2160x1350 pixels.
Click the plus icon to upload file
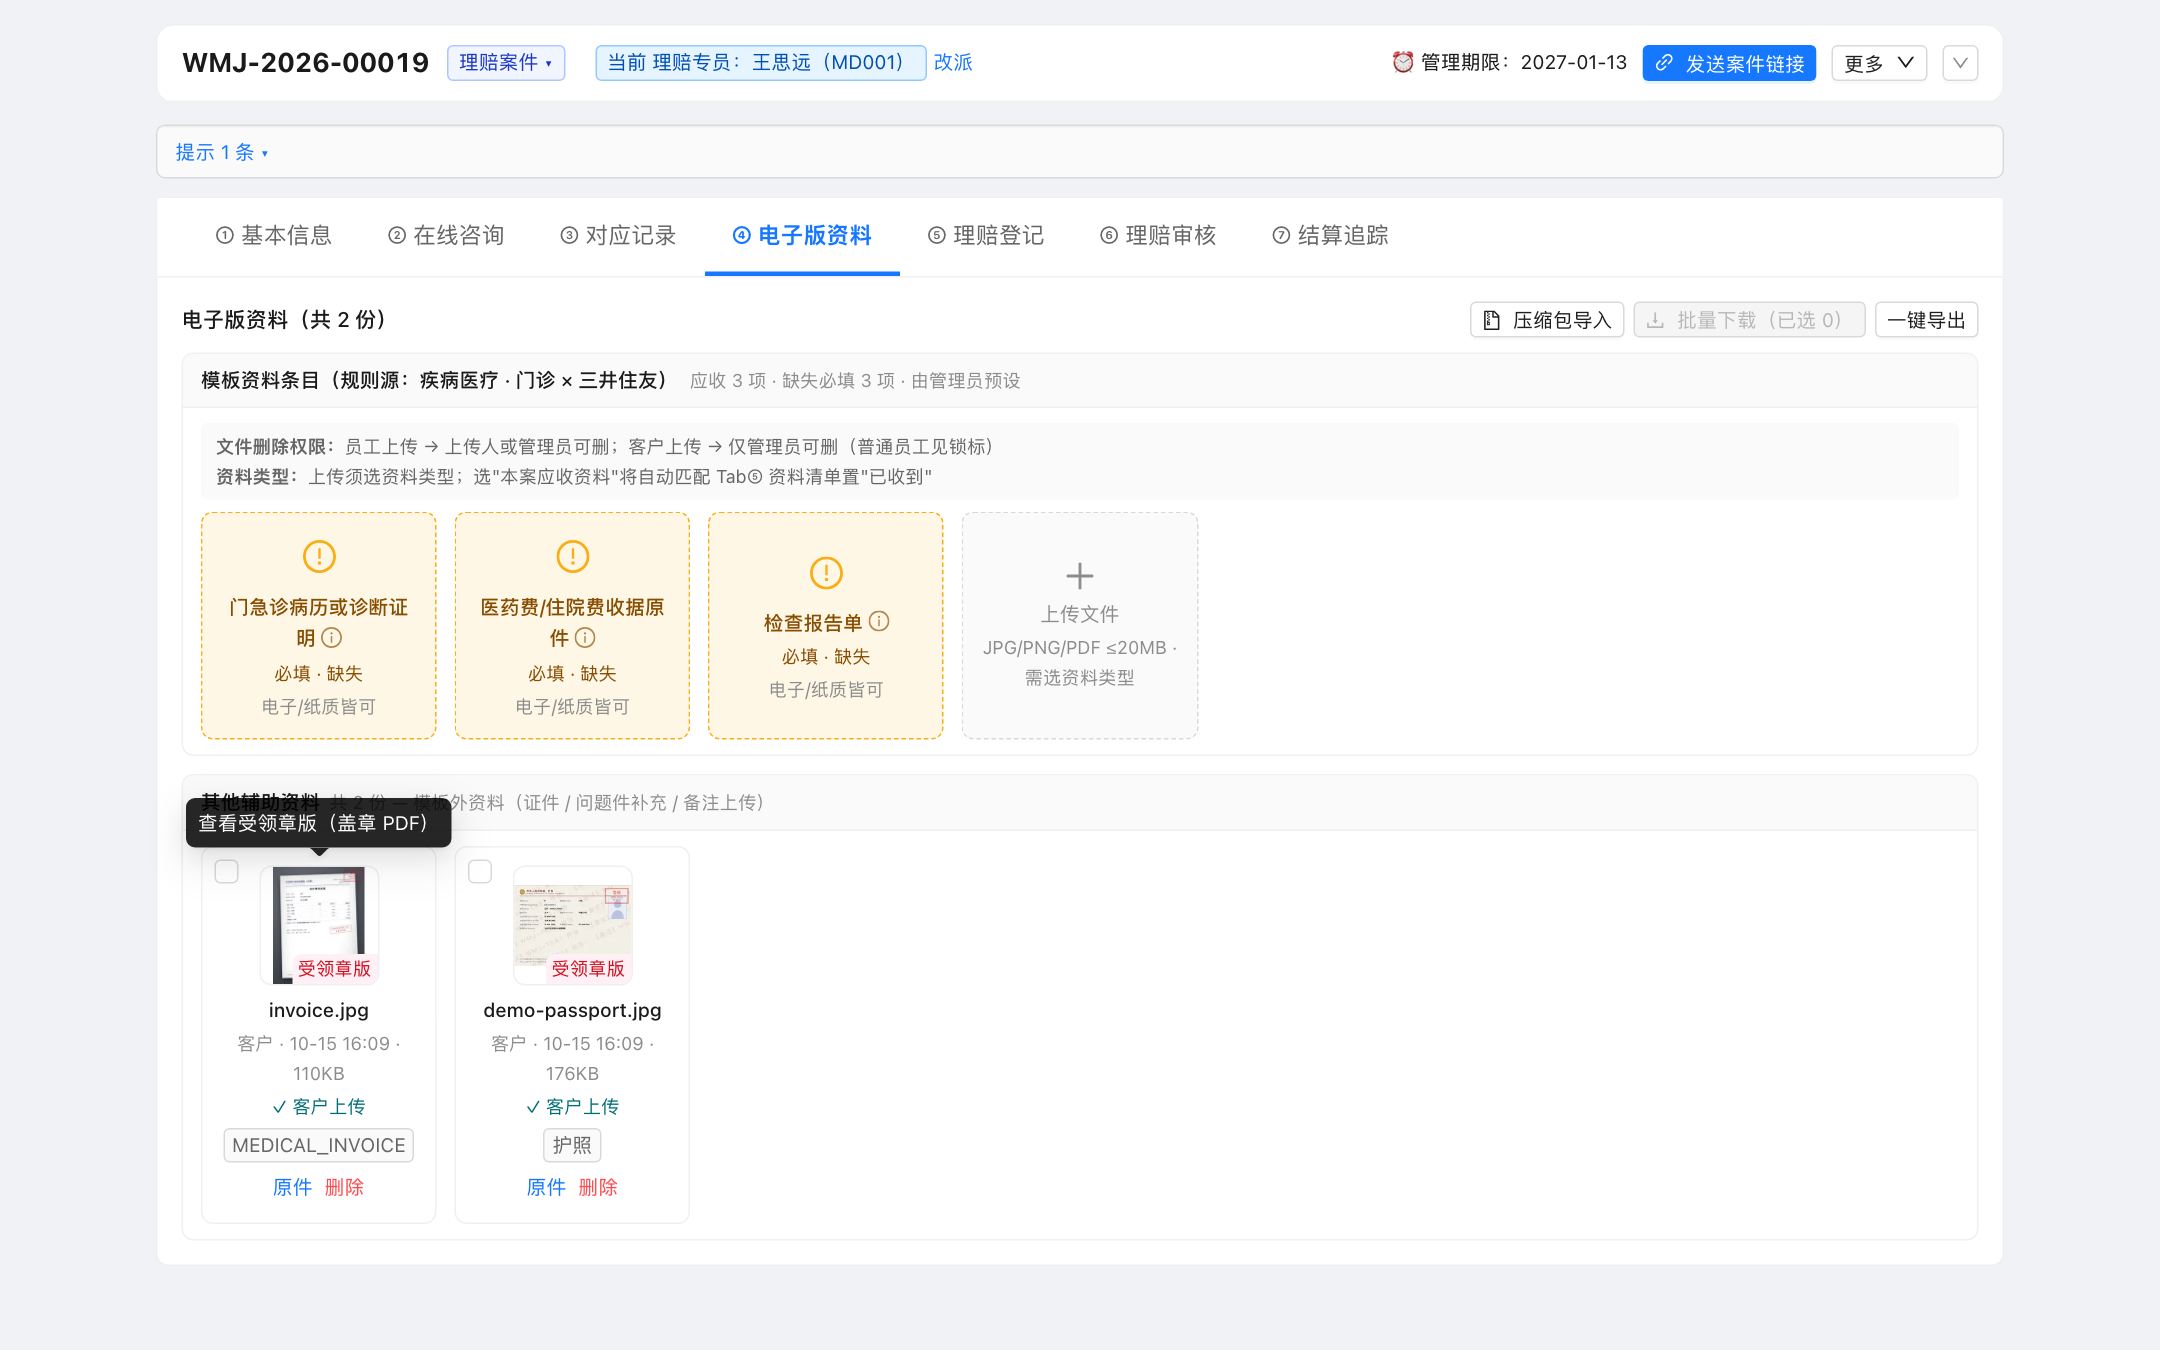(1080, 576)
